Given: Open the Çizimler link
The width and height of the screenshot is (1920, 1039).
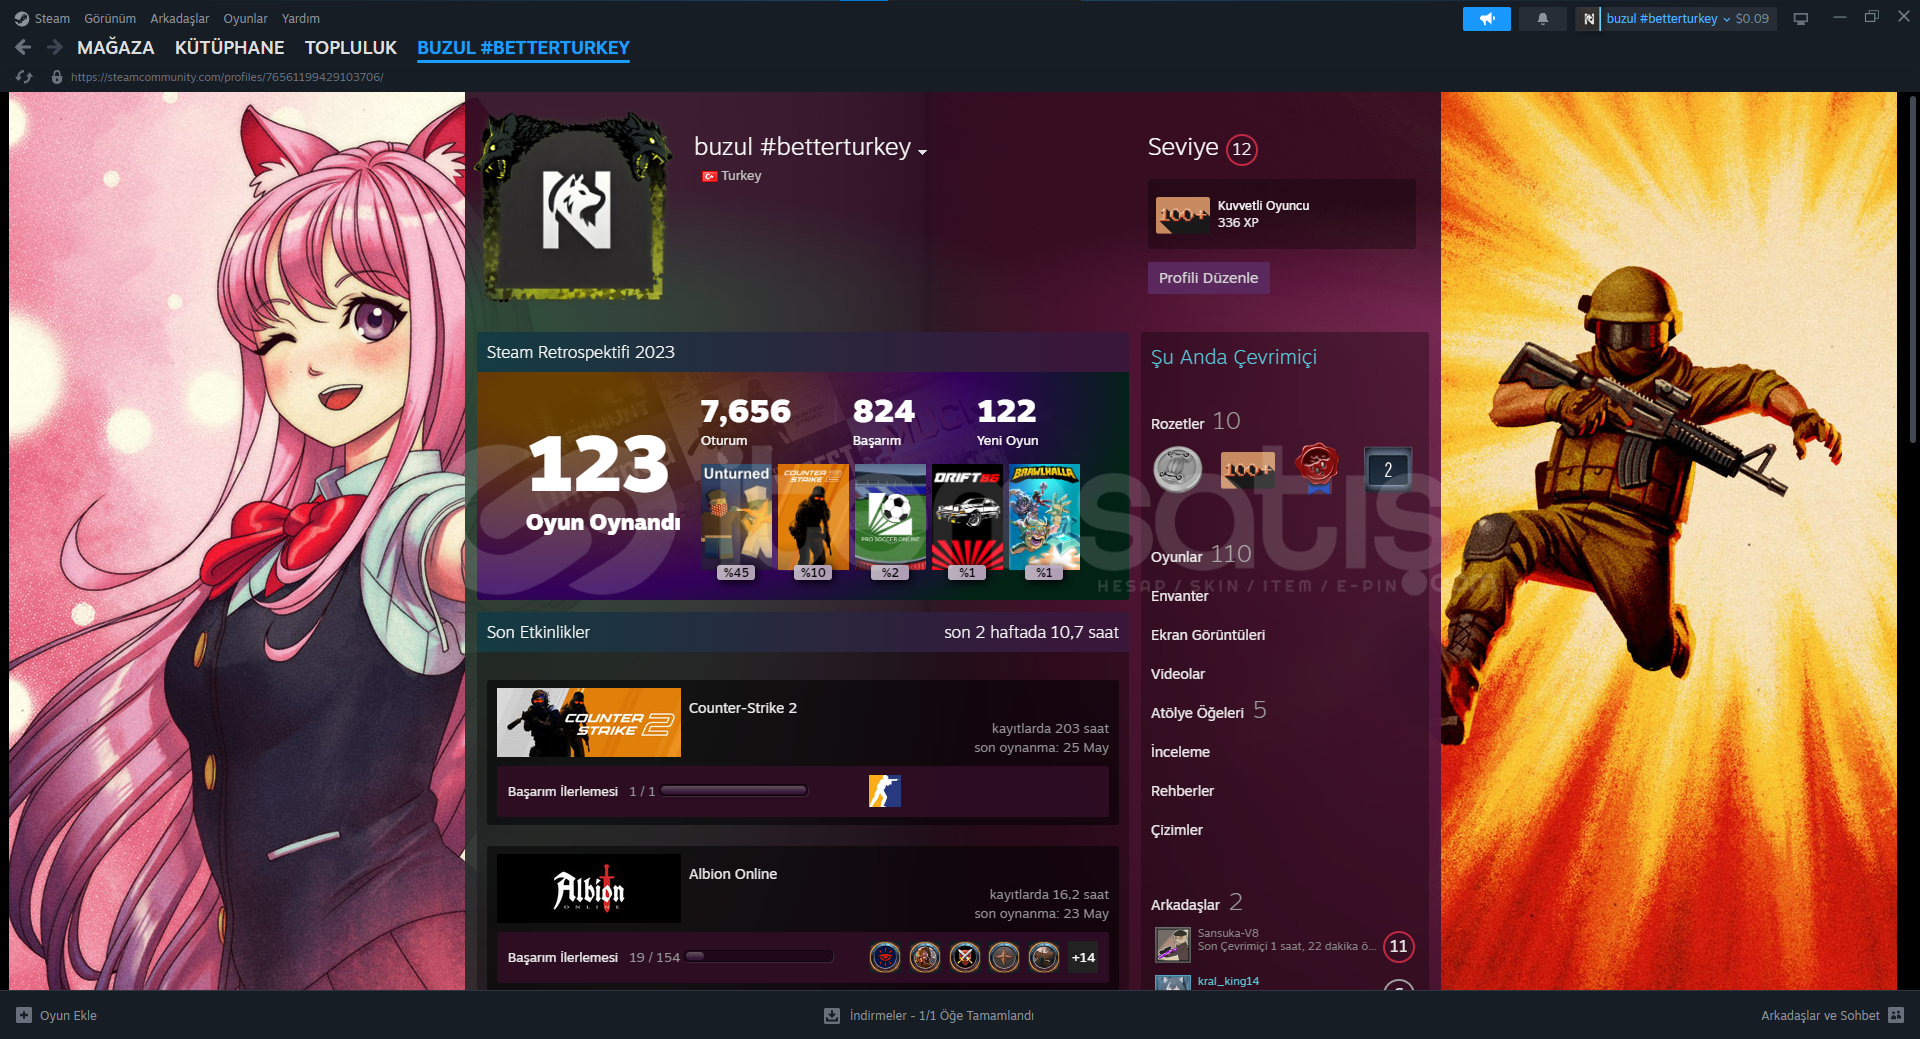Looking at the screenshot, I should coord(1177,830).
